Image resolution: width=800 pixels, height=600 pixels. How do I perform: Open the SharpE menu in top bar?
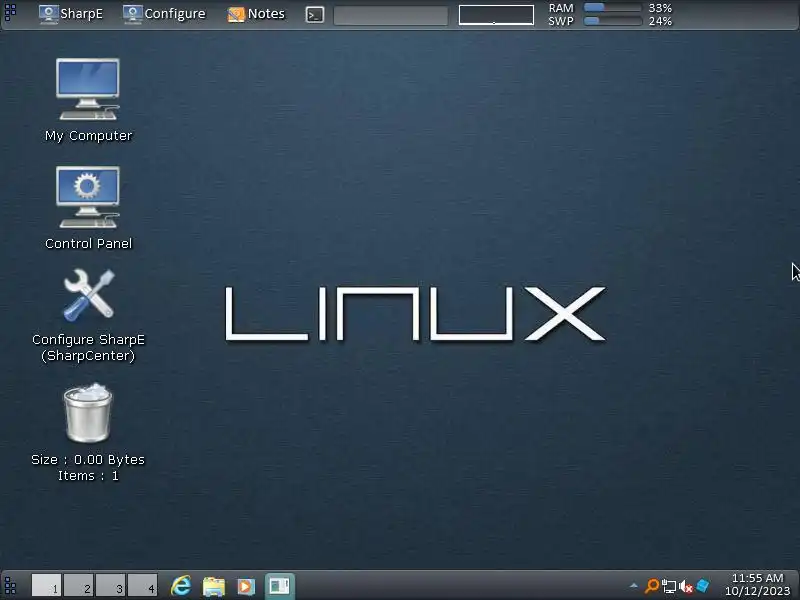(71, 14)
